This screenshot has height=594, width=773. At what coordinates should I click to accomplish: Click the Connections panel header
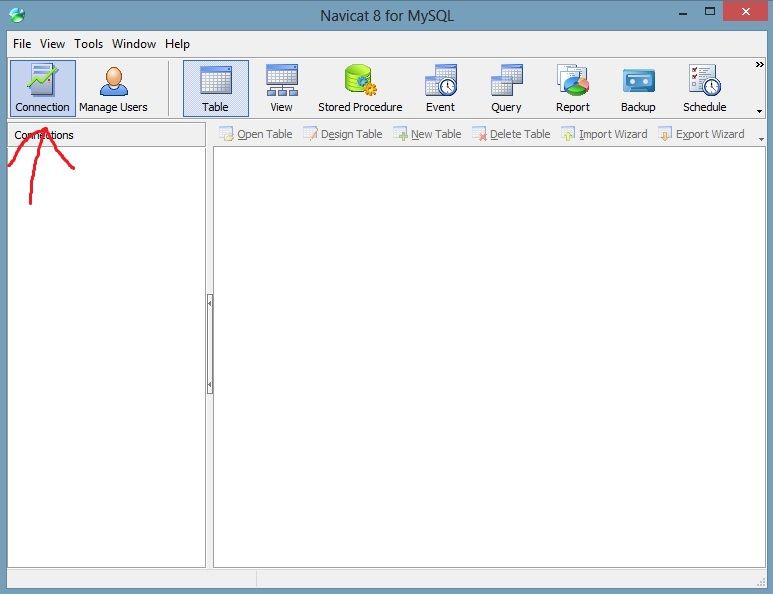(x=106, y=135)
